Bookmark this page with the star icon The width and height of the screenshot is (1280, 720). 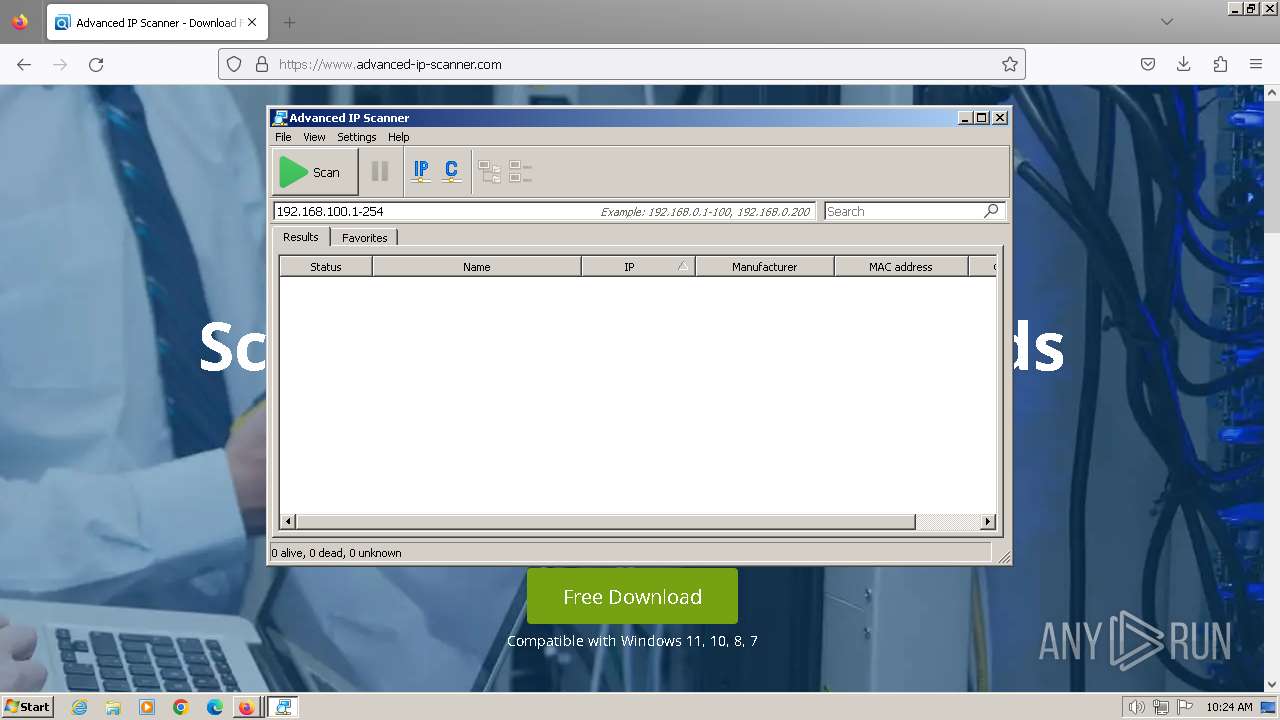tap(1010, 64)
